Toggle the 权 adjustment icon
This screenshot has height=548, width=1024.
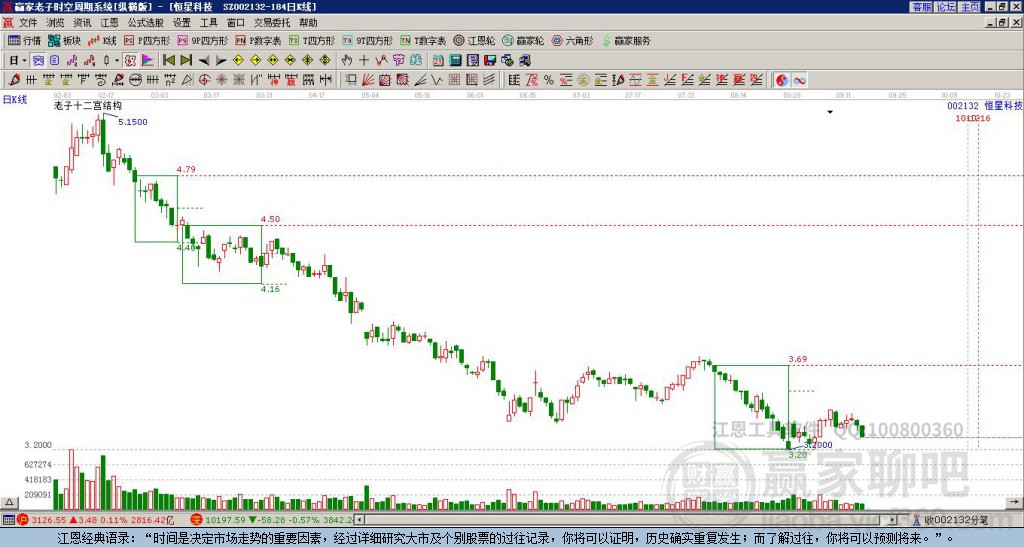coord(130,61)
